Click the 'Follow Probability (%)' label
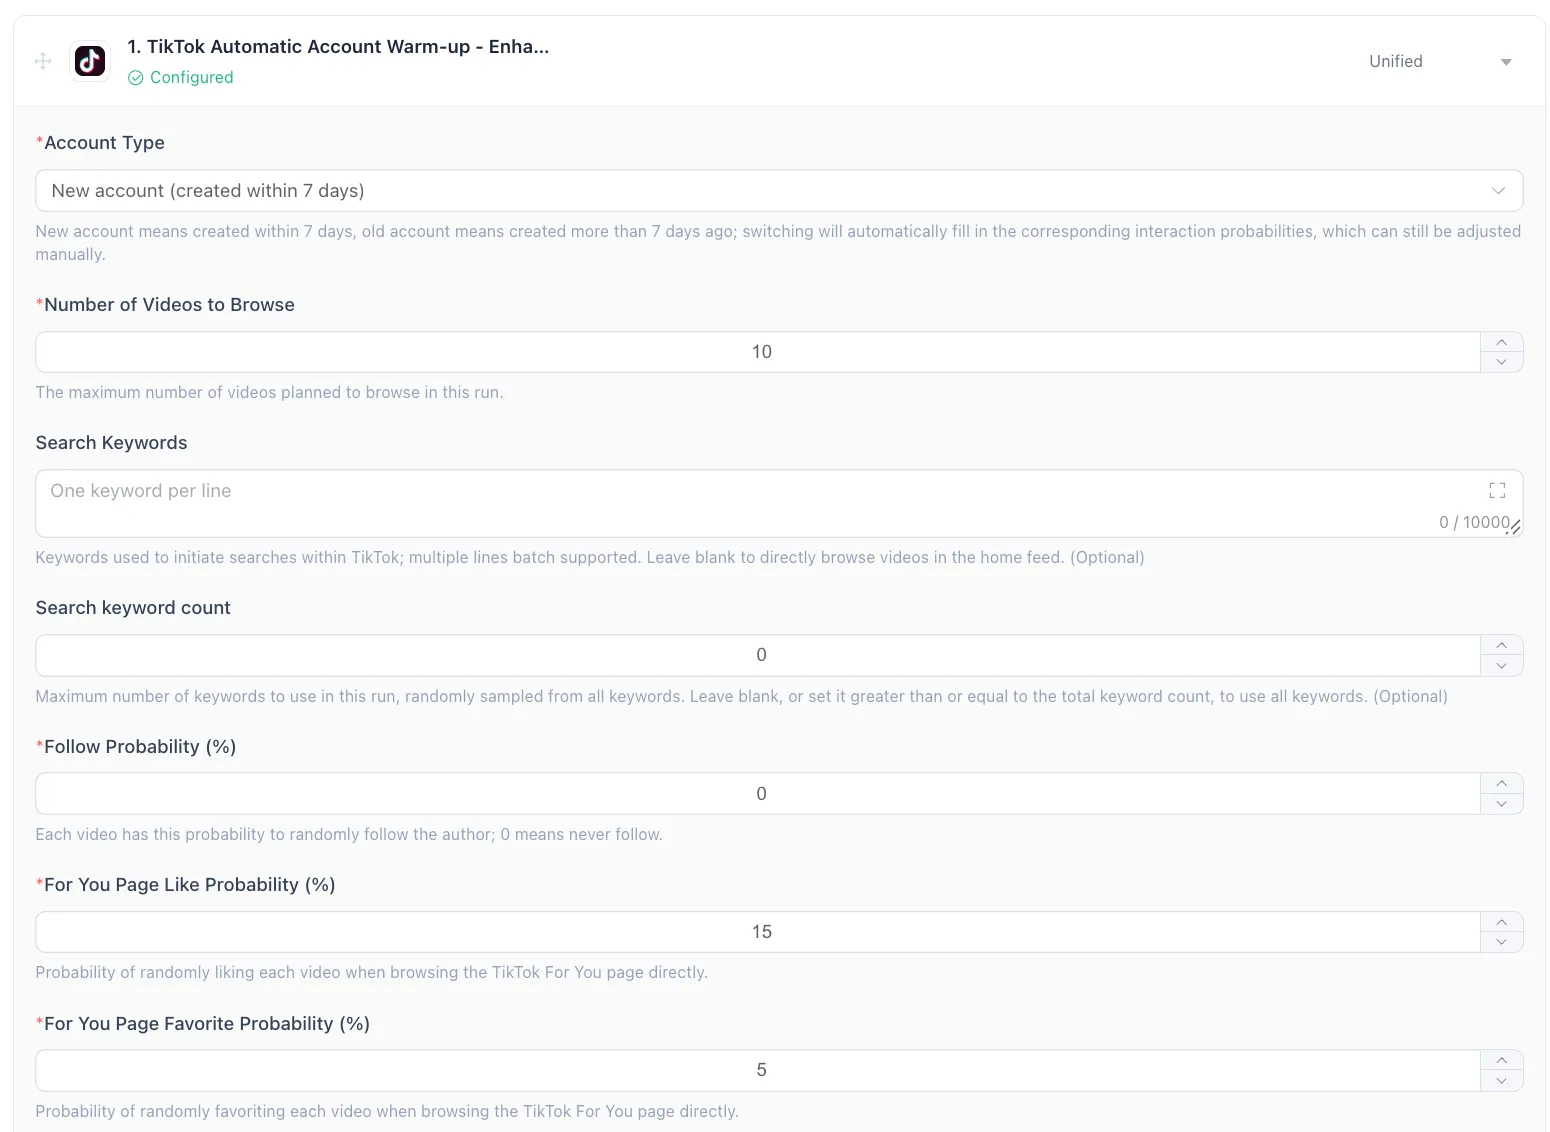This screenshot has width=1550, height=1132. click(x=140, y=747)
